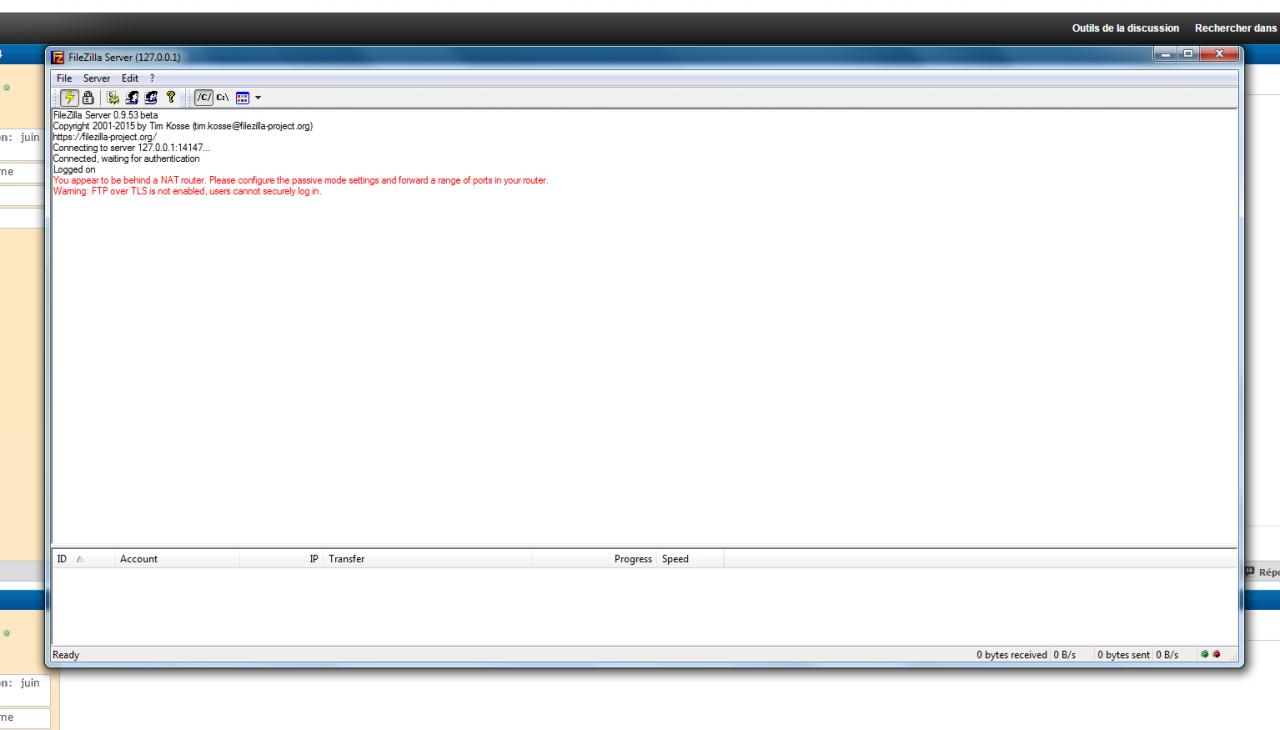The image size is (1280, 730).
Task: Click the Speed column header
Action: (690, 559)
